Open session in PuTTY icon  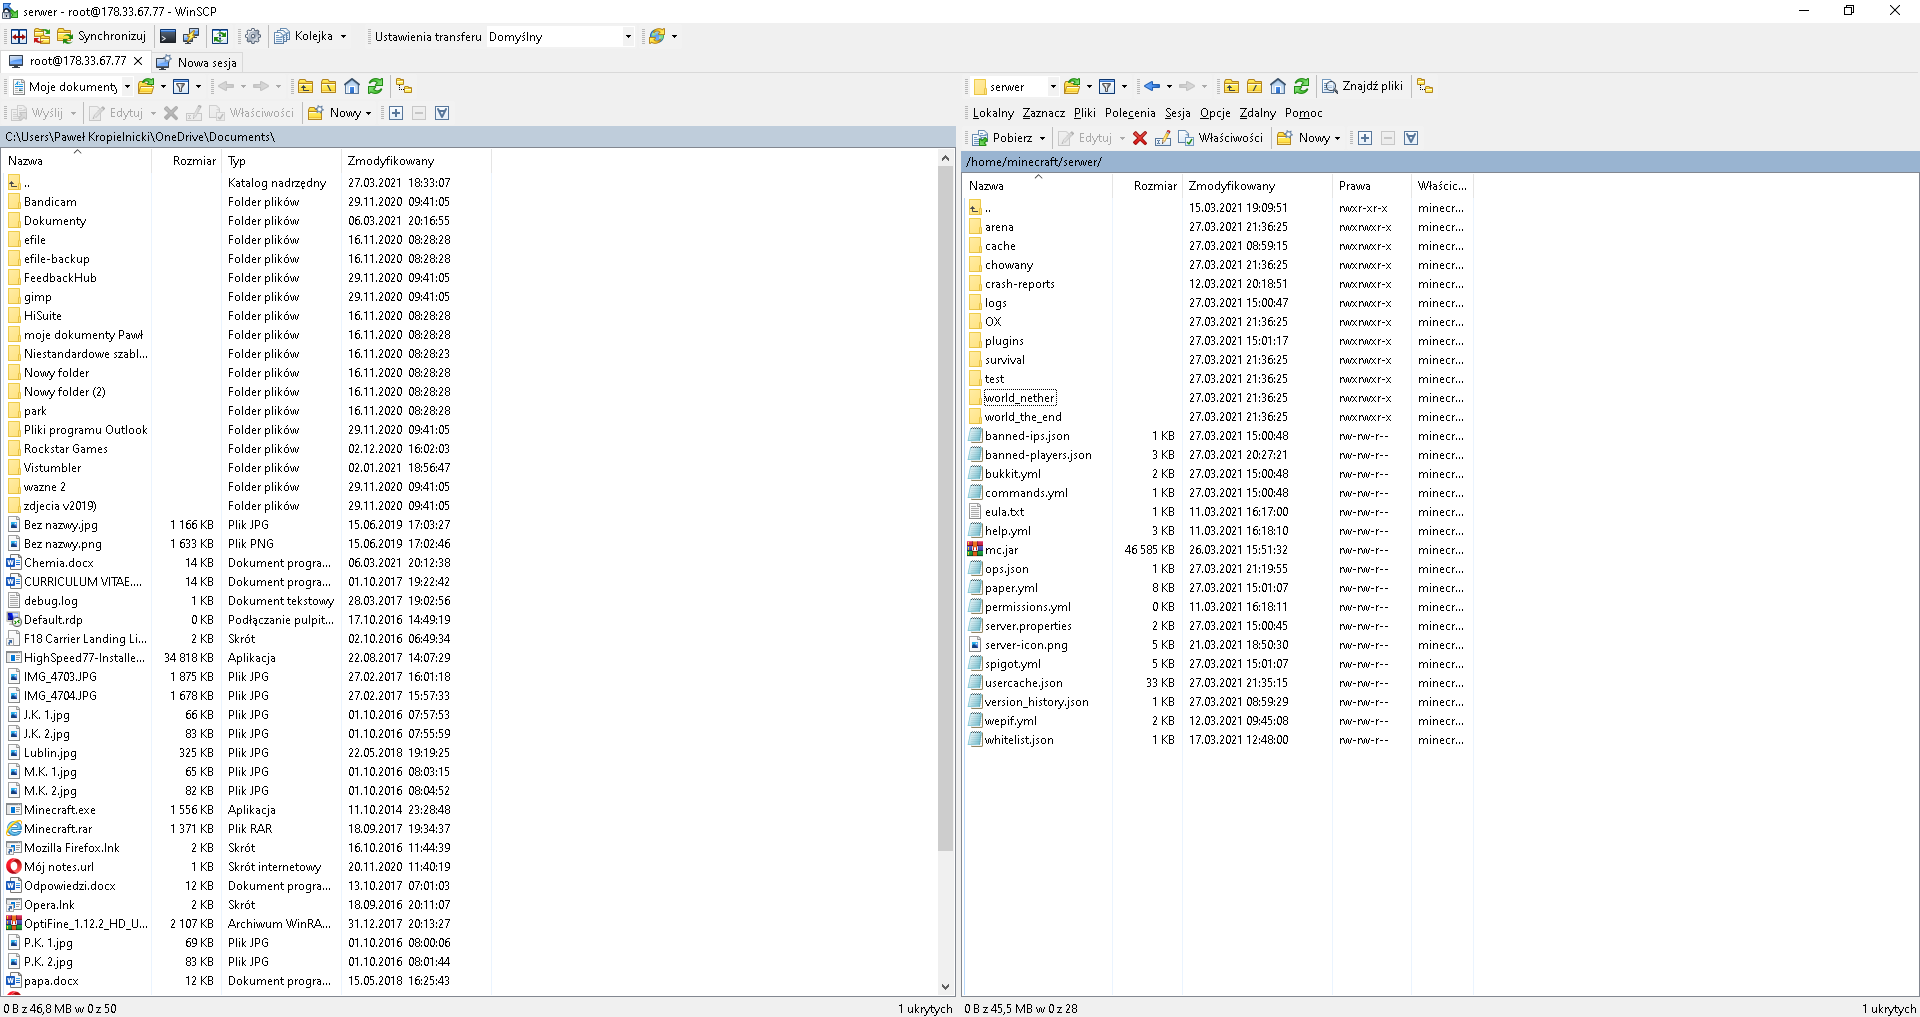191,37
